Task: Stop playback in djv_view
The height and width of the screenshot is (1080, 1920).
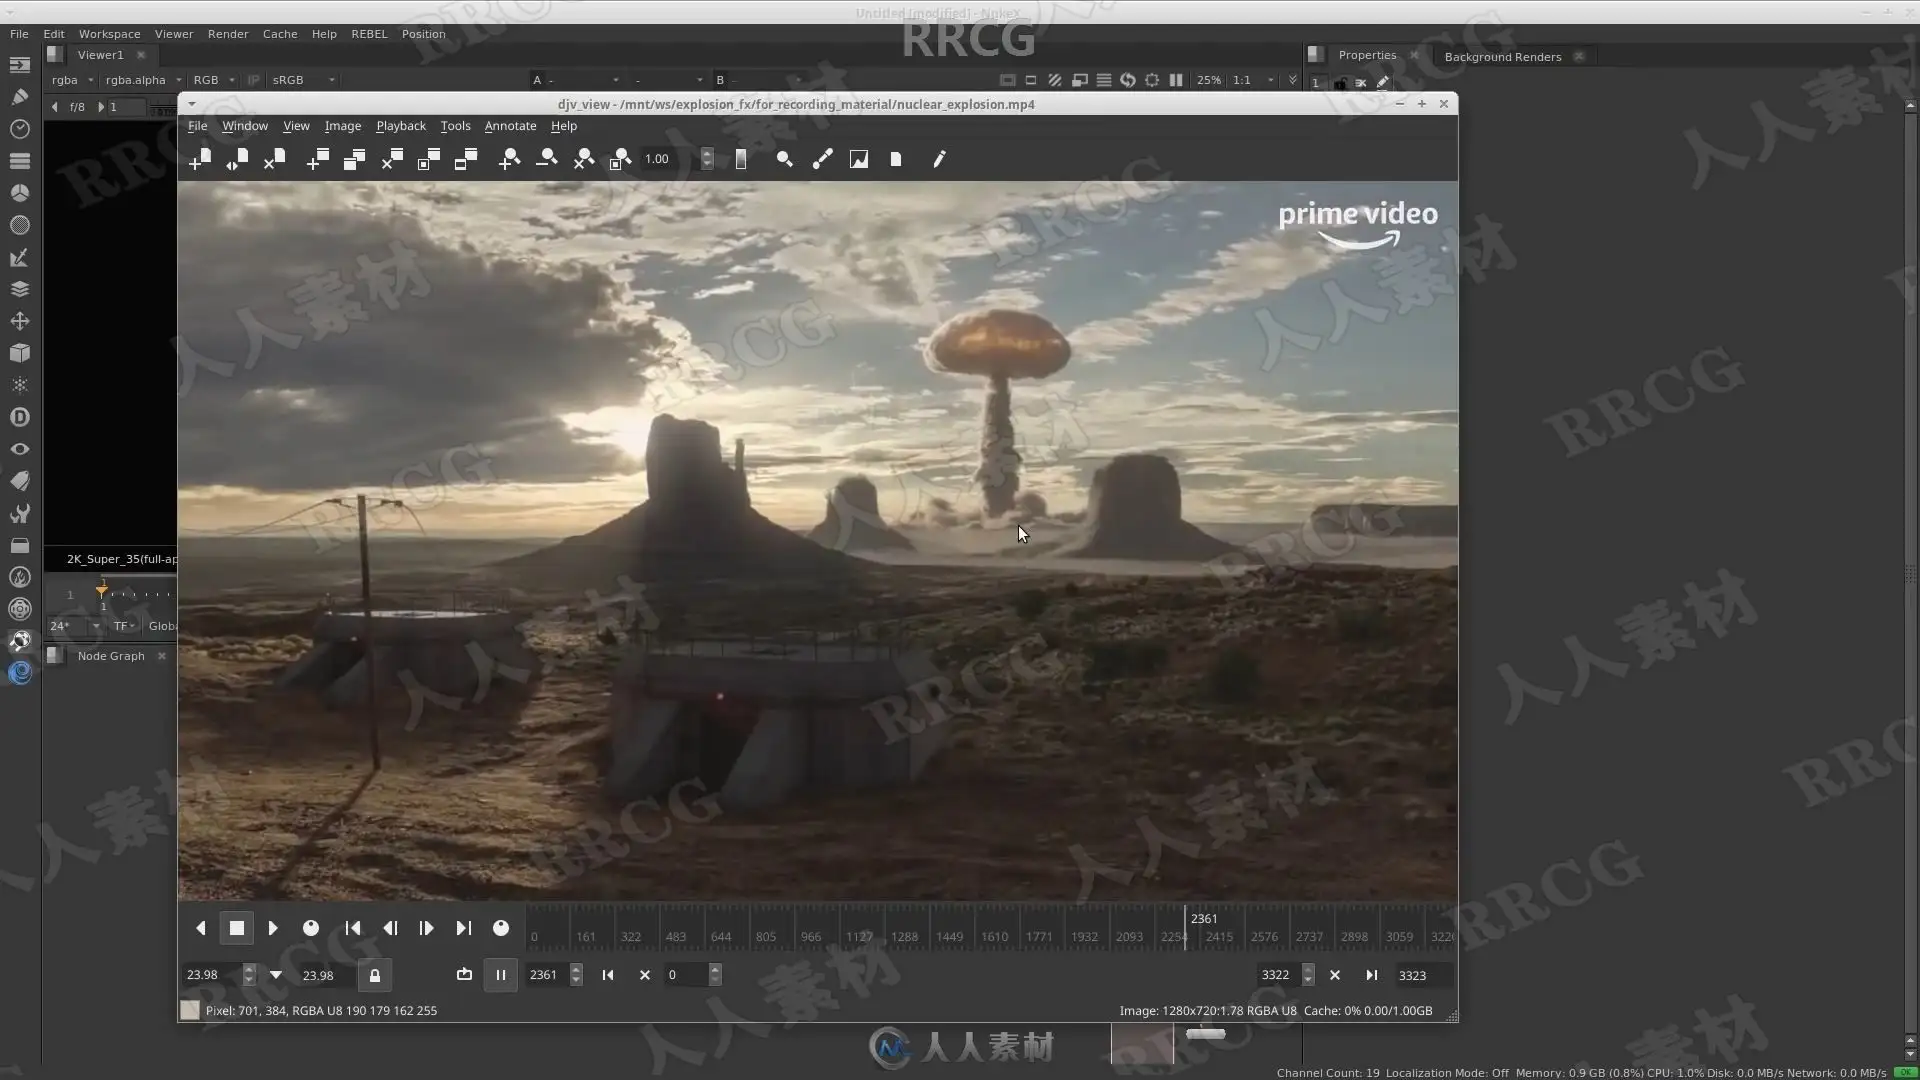Action: (237, 928)
